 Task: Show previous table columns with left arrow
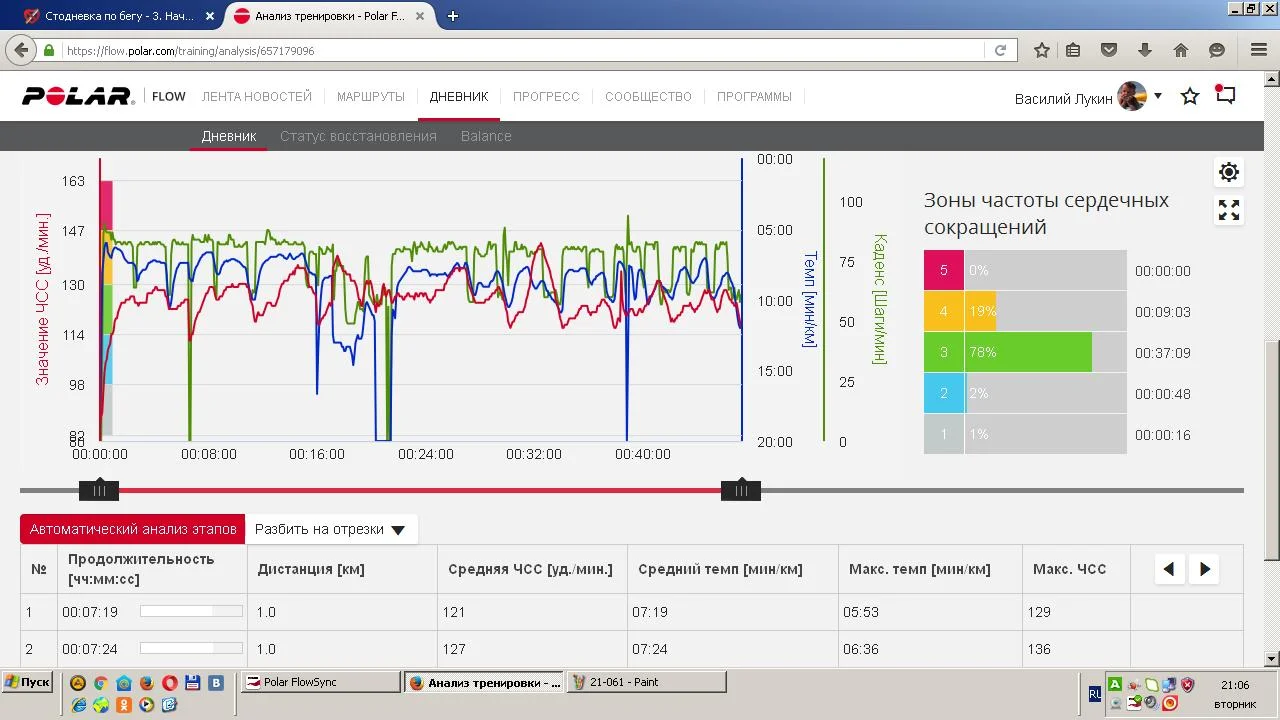1168,569
